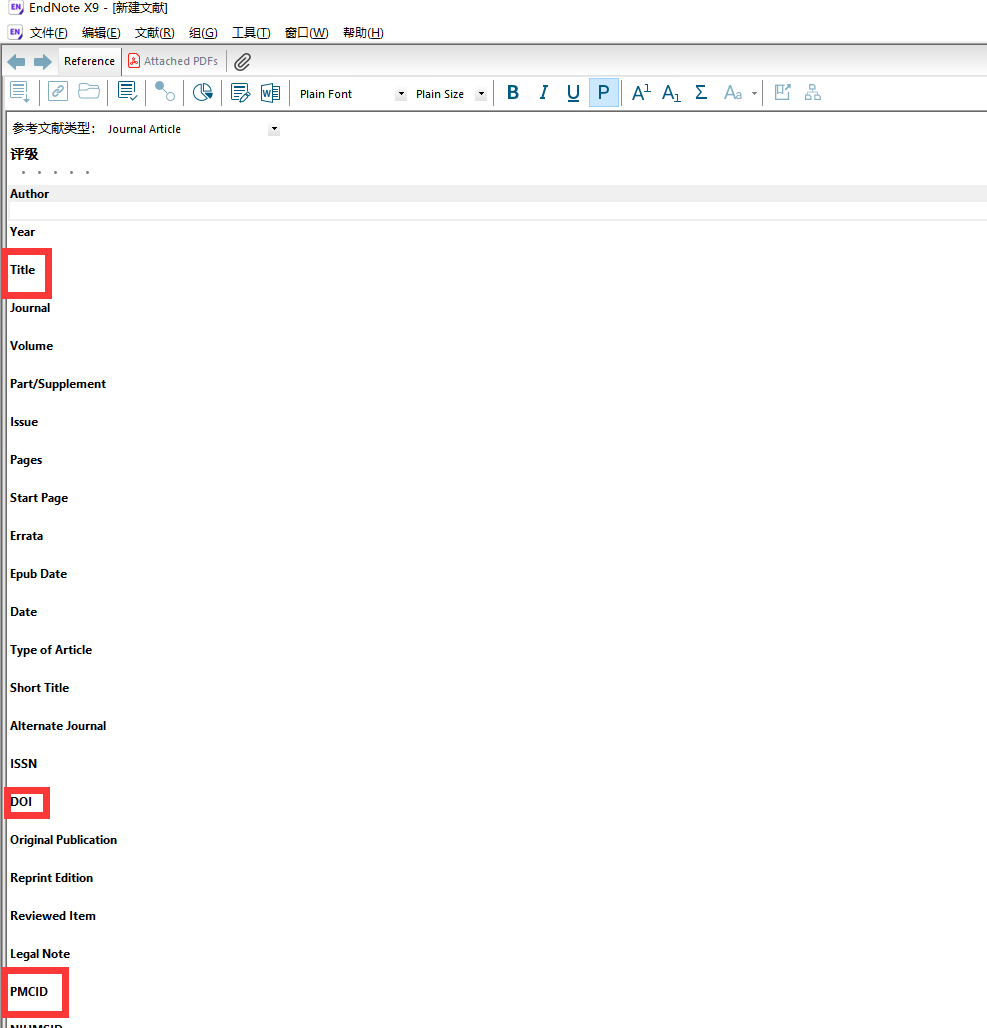Image resolution: width=987 pixels, height=1028 pixels.
Task: Click the document with checkmark icon
Action: click(127, 92)
